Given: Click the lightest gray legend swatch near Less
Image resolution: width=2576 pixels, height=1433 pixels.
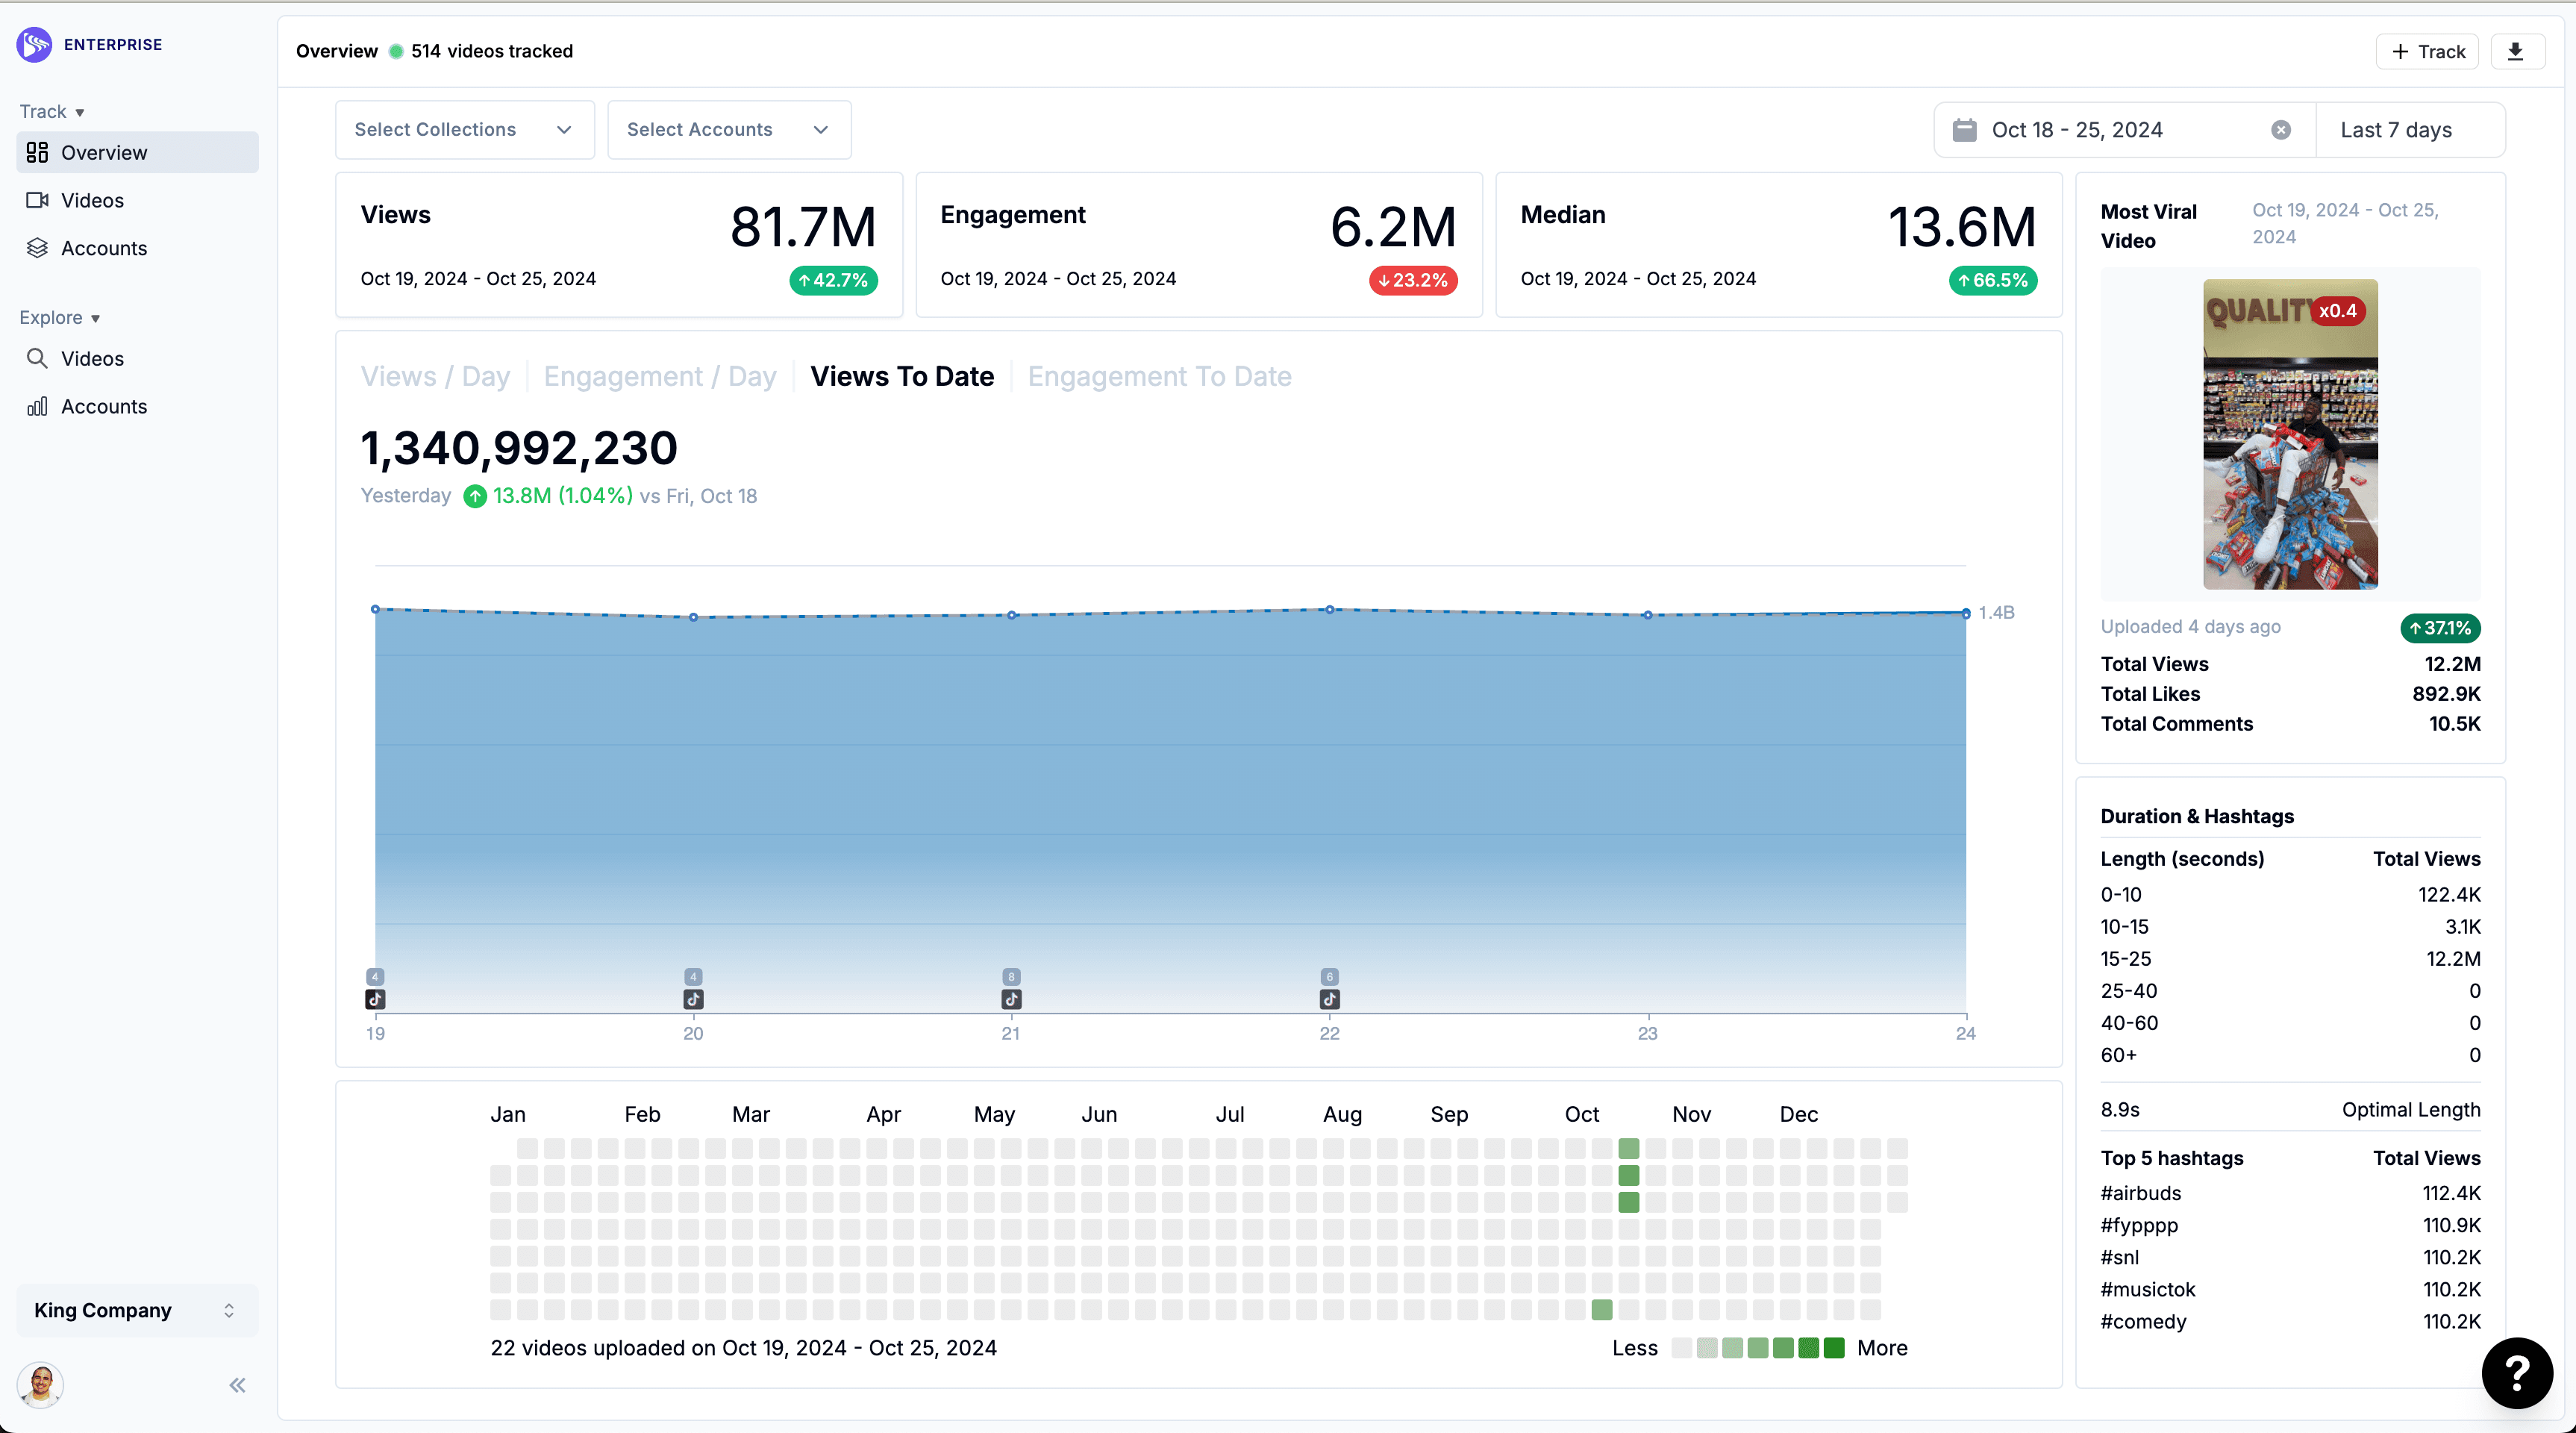Looking at the screenshot, I should tap(1682, 1348).
